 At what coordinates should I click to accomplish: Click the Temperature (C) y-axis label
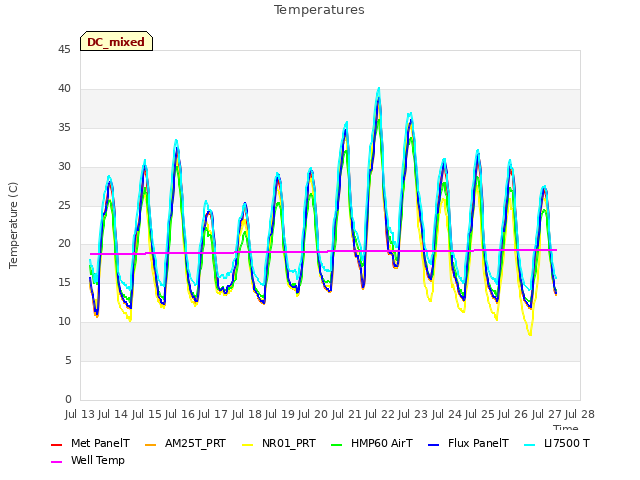pos(13,225)
